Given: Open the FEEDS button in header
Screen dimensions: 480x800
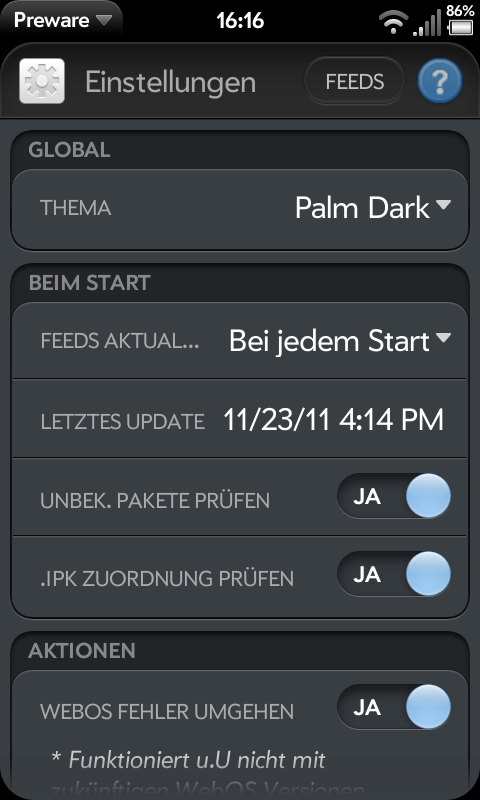Looking at the screenshot, I should pos(355,82).
